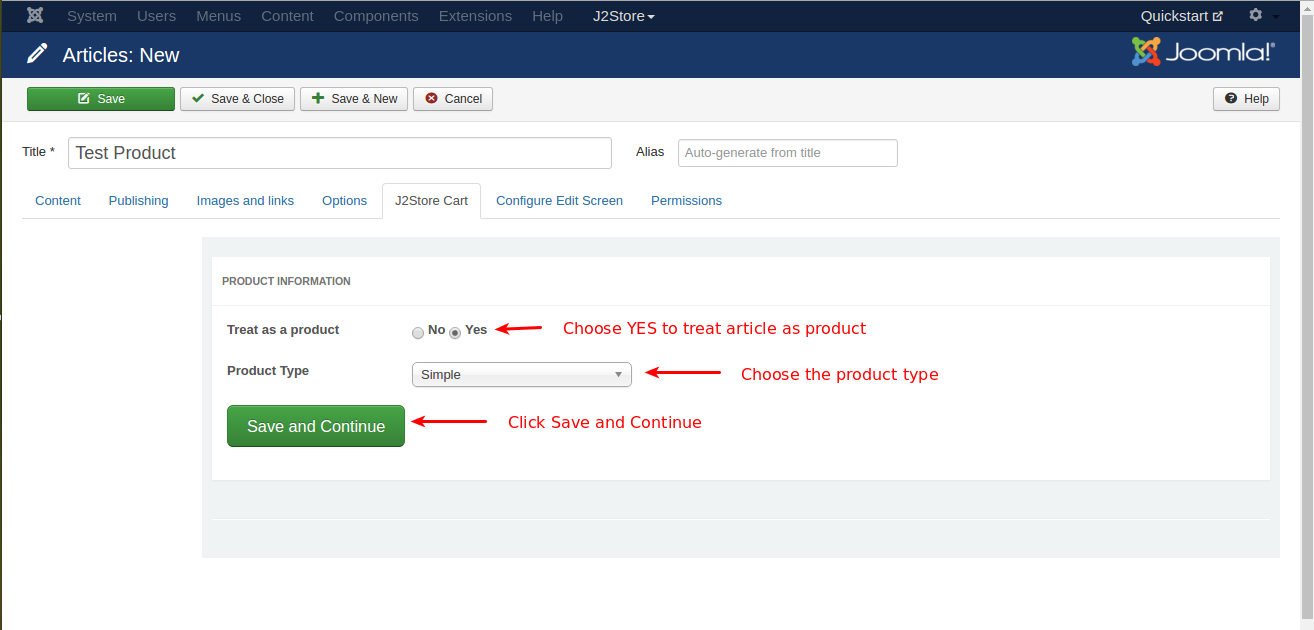Image resolution: width=1314 pixels, height=630 pixels.
Task: Select the Yes radio button for product
Action: click(x=455, y=332)
